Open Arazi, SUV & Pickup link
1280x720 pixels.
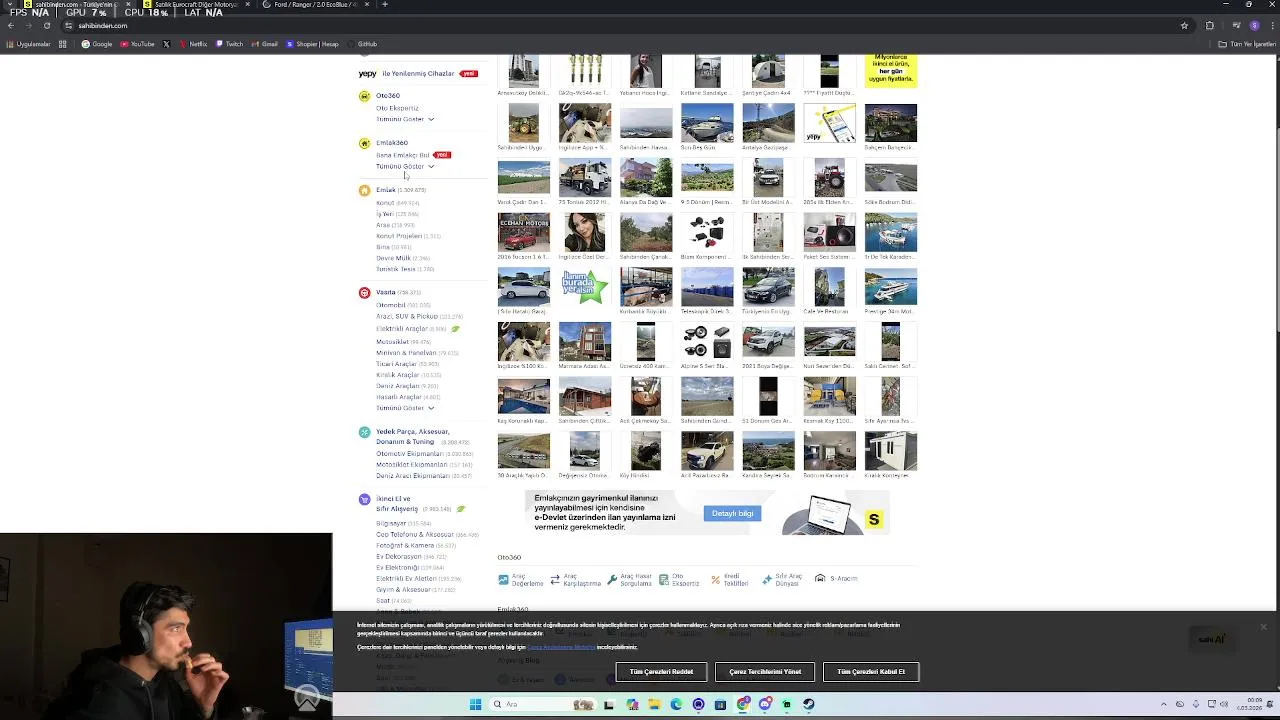click(407, 317)
